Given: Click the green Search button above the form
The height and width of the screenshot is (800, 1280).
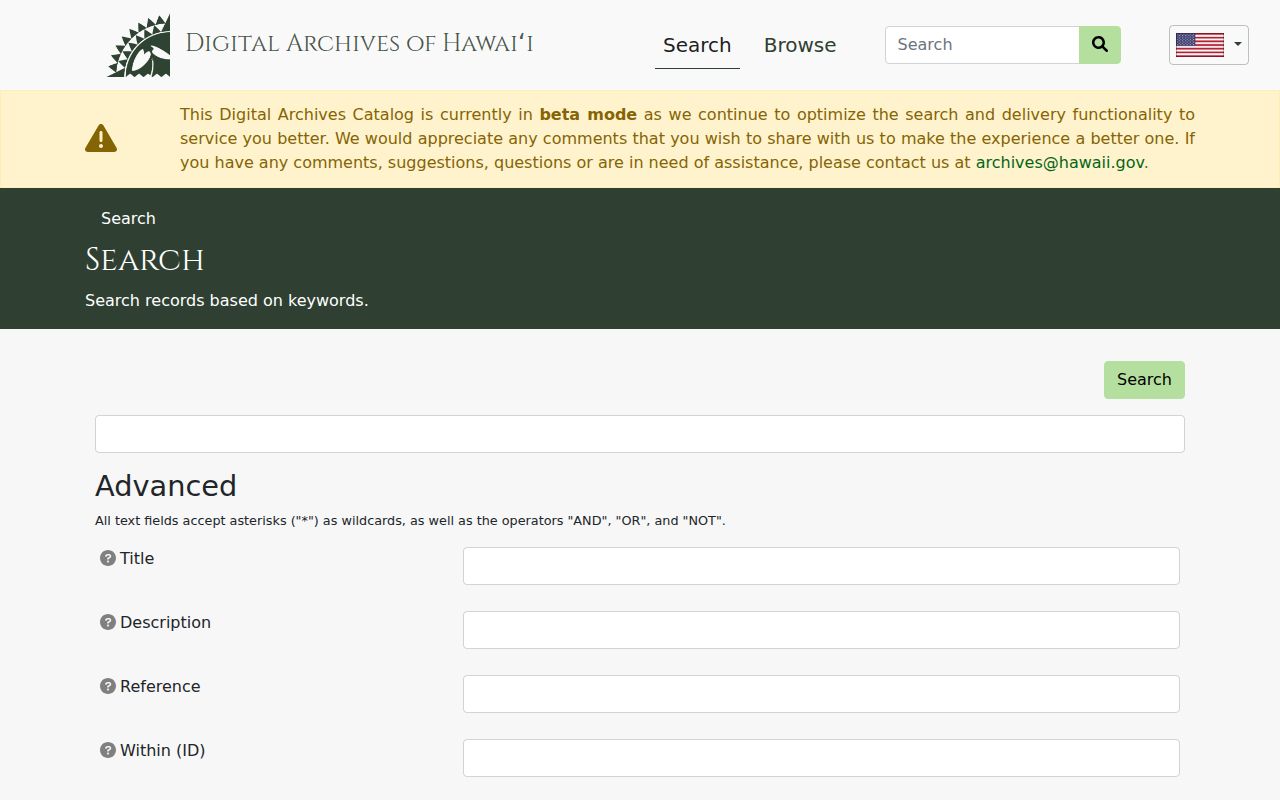Looking at the screenshot, I should [1144, 380].
